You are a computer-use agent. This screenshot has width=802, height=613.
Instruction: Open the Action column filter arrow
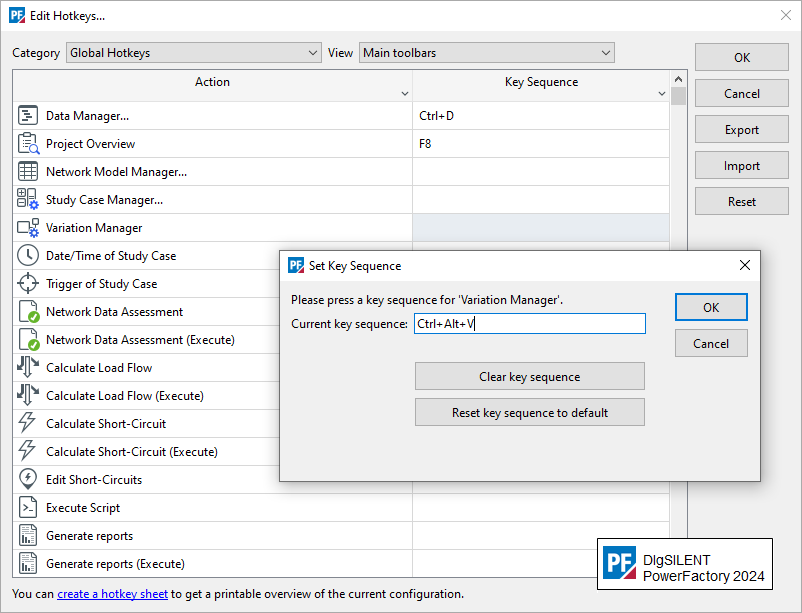click(405, 94)
